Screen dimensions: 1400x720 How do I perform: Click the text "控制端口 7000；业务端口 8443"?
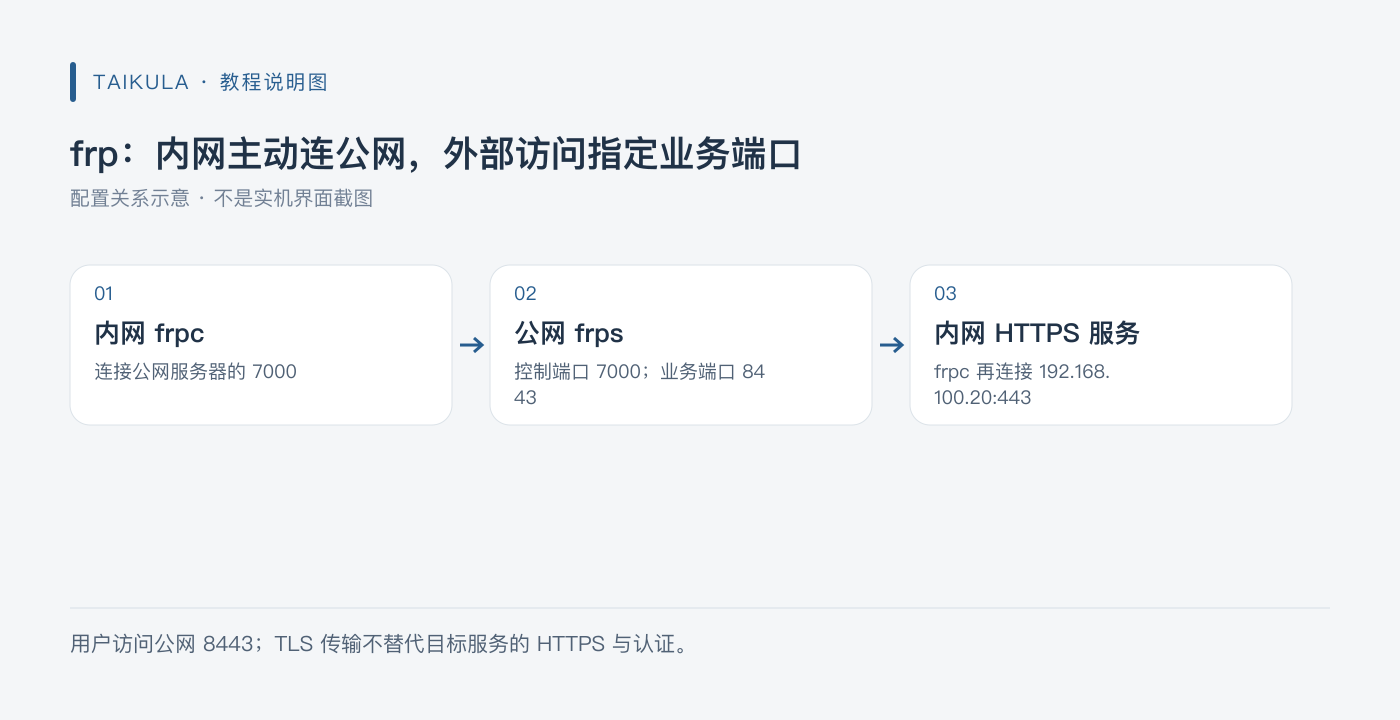point(640,385)
